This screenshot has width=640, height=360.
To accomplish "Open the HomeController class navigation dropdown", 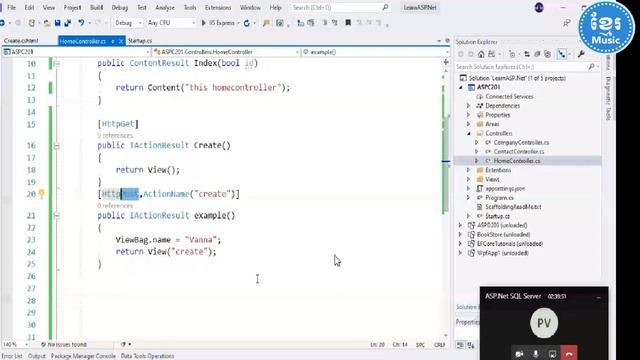I will click(226, 52).
